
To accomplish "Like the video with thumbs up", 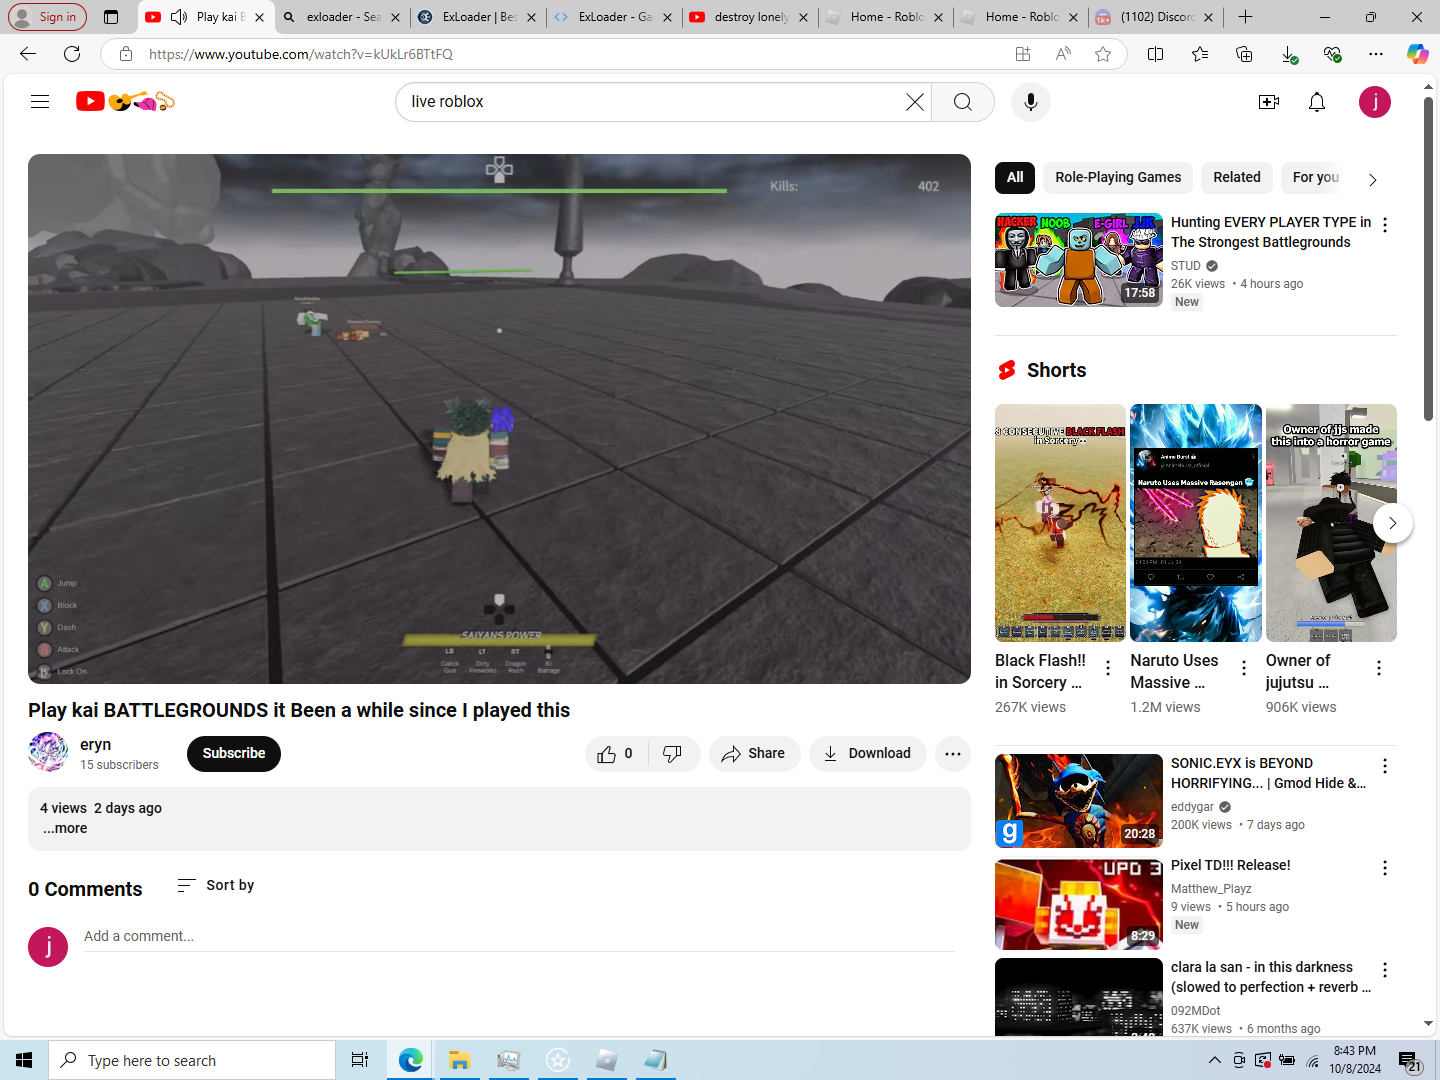I will (x=616, y=754).
